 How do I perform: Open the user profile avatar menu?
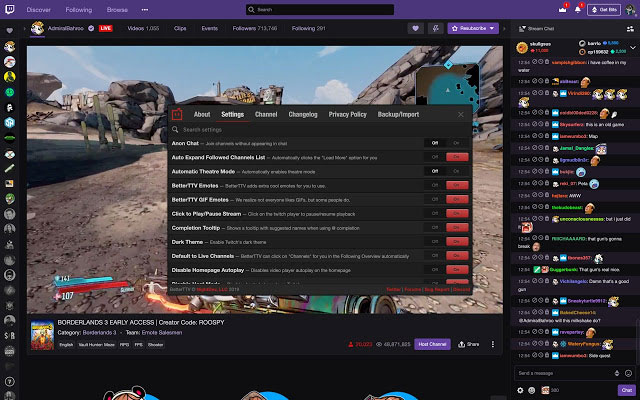click(630, 9)
